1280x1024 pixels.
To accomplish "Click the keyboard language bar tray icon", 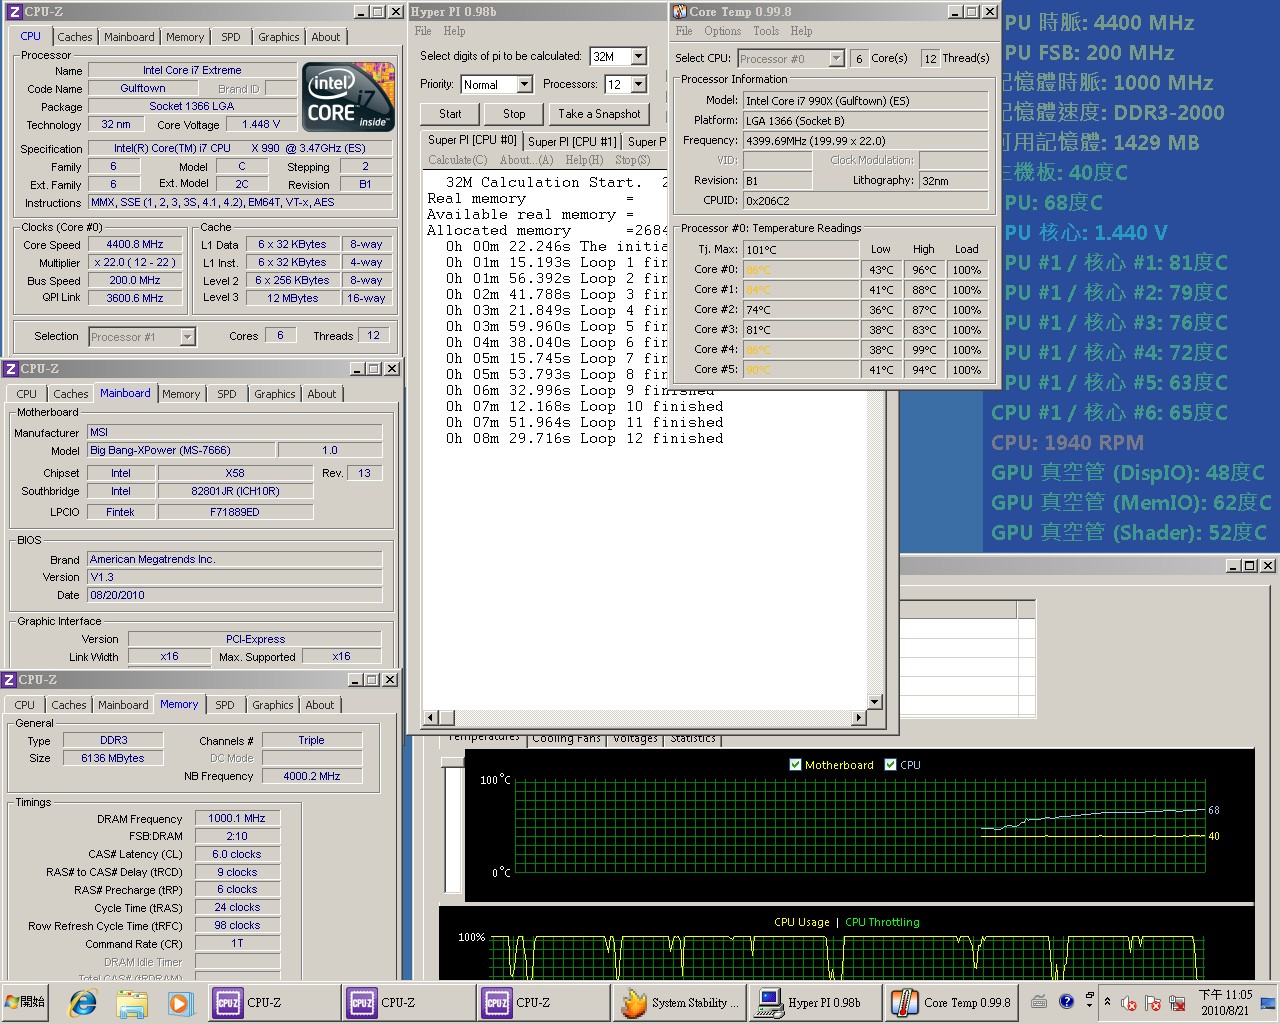I will [x=1039, y=1001].
